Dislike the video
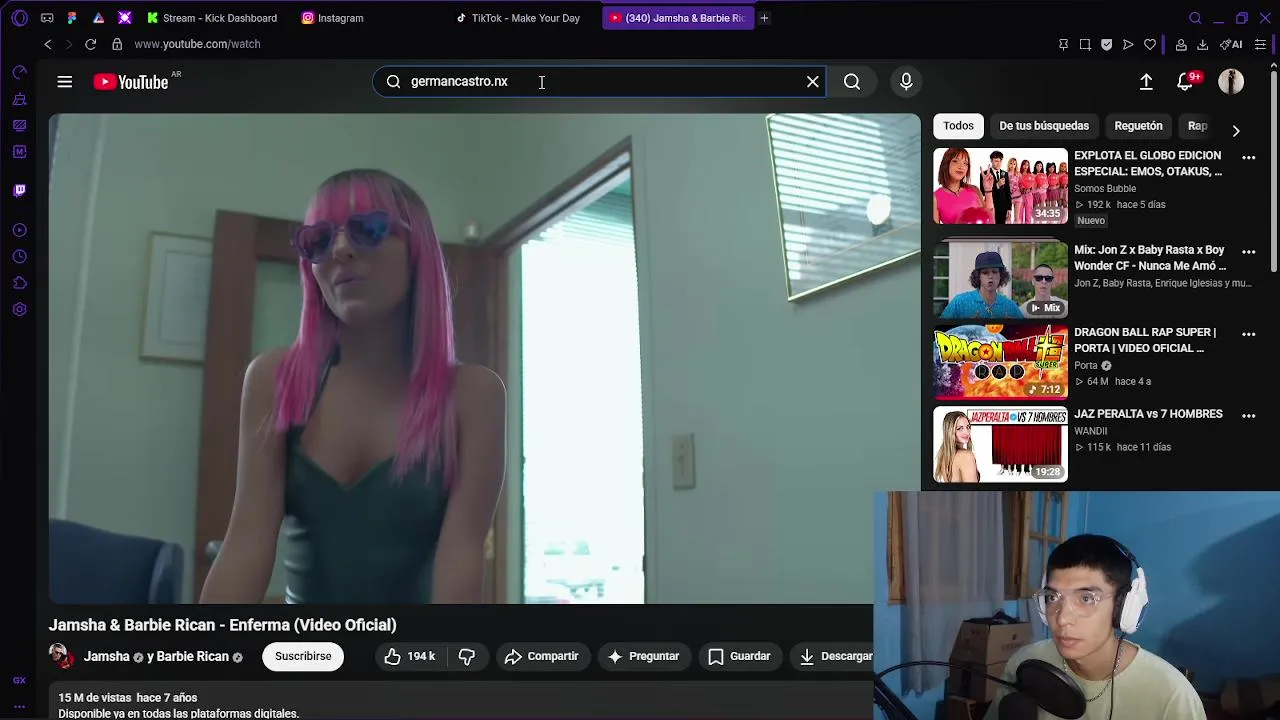This screenshot has height=720, width=1280. pyautogui.click(x=467, y=656)
